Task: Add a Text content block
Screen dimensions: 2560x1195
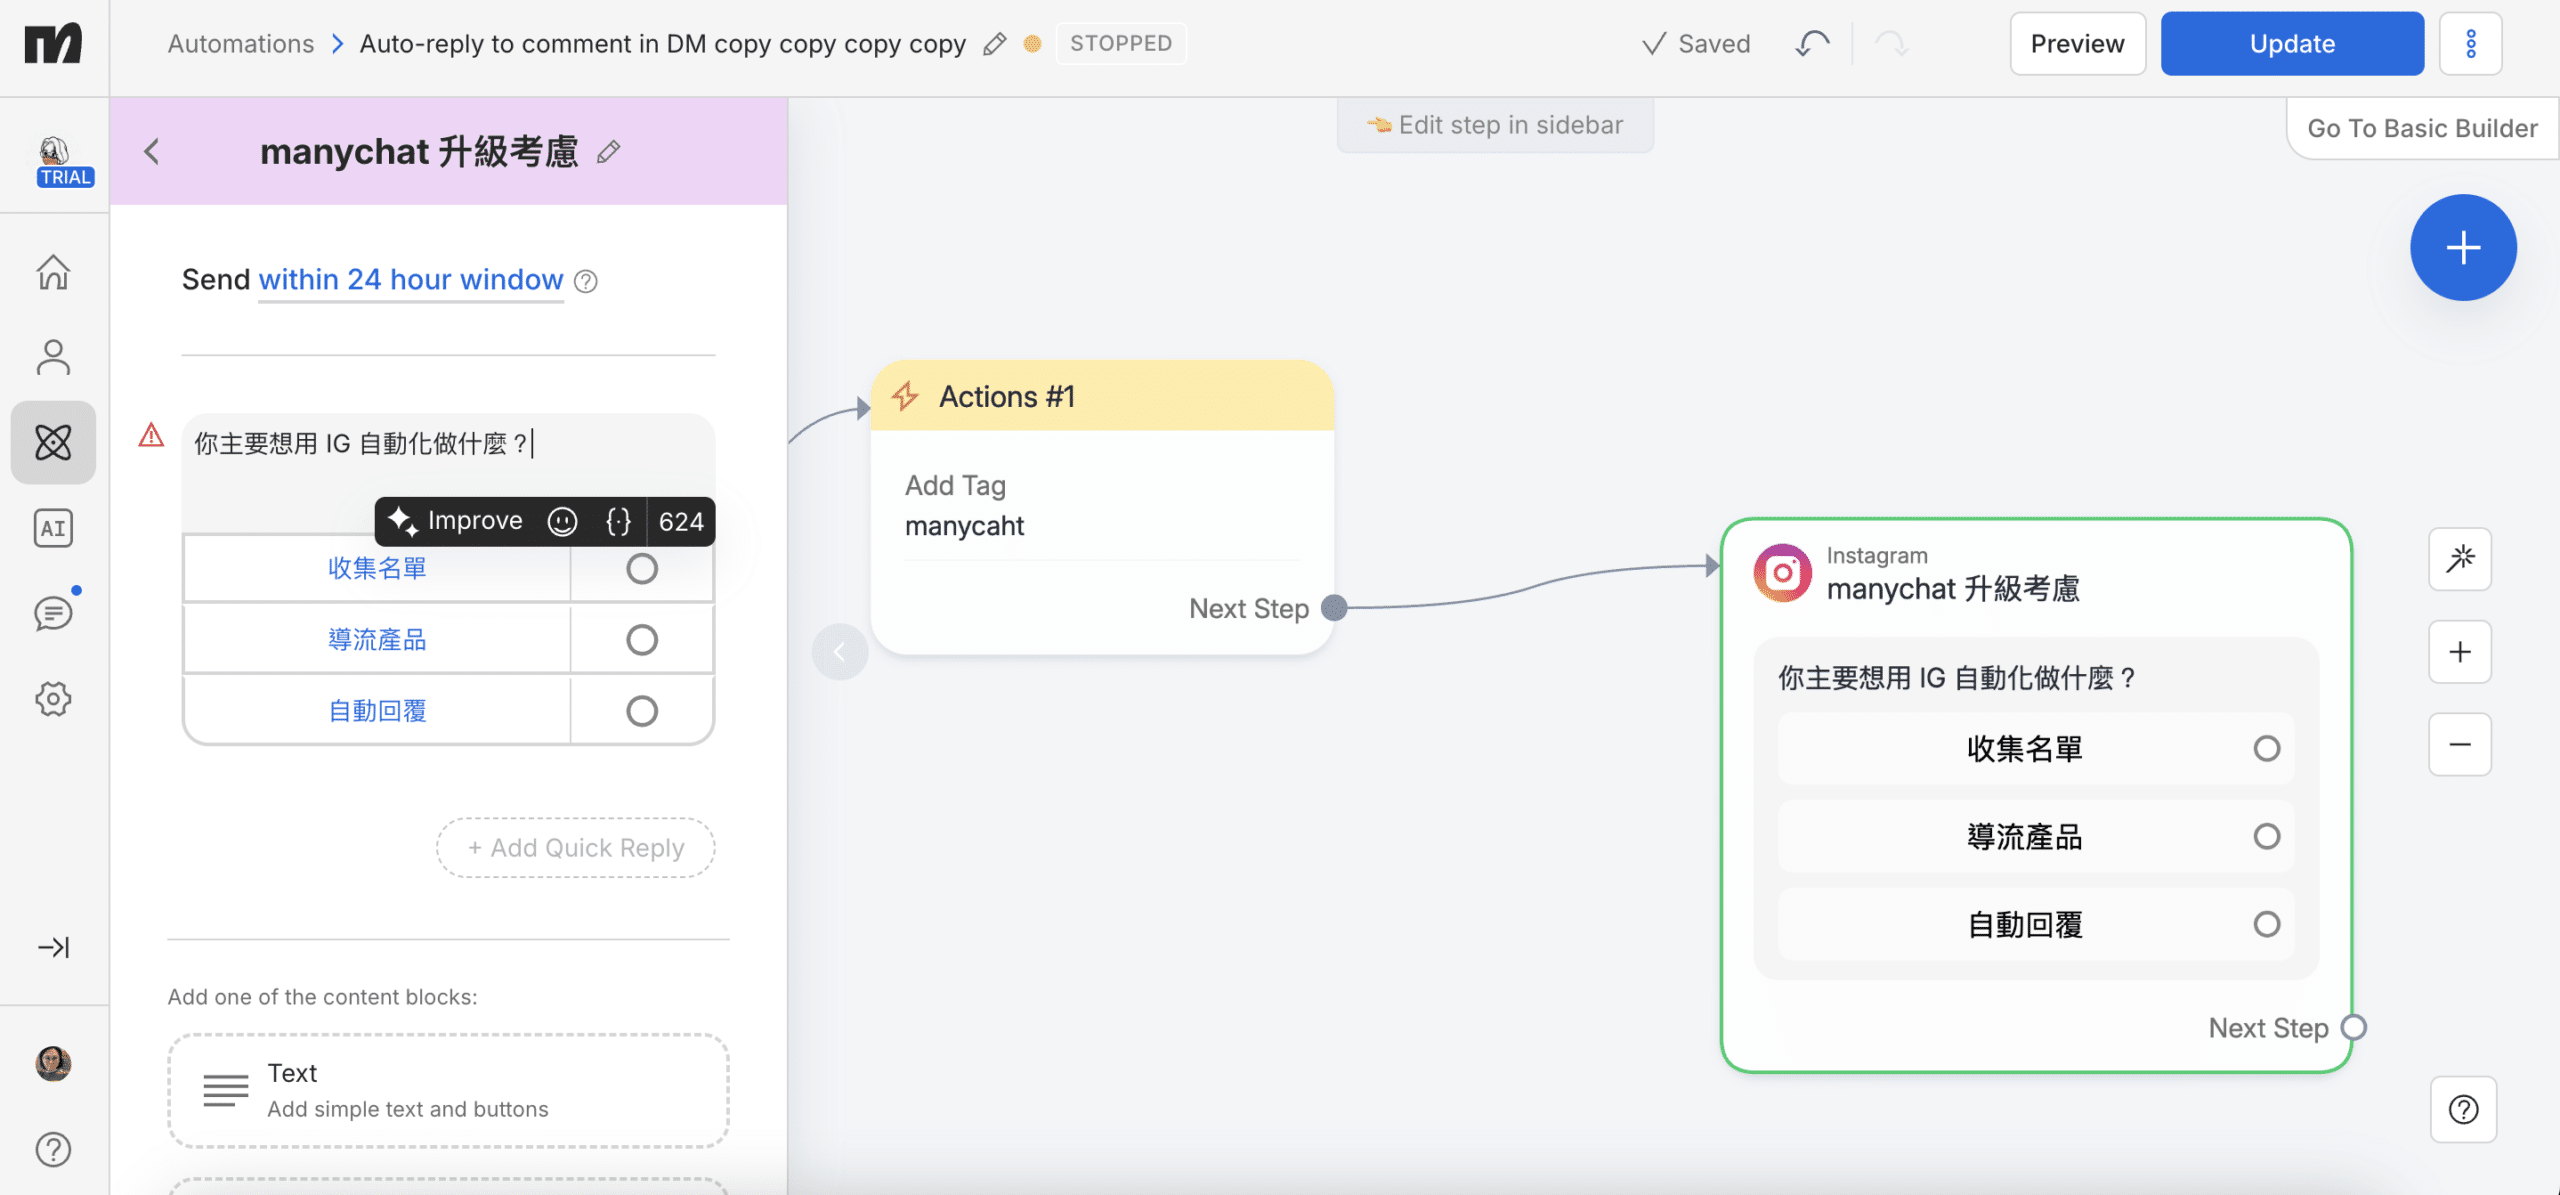Action: 448,1090
